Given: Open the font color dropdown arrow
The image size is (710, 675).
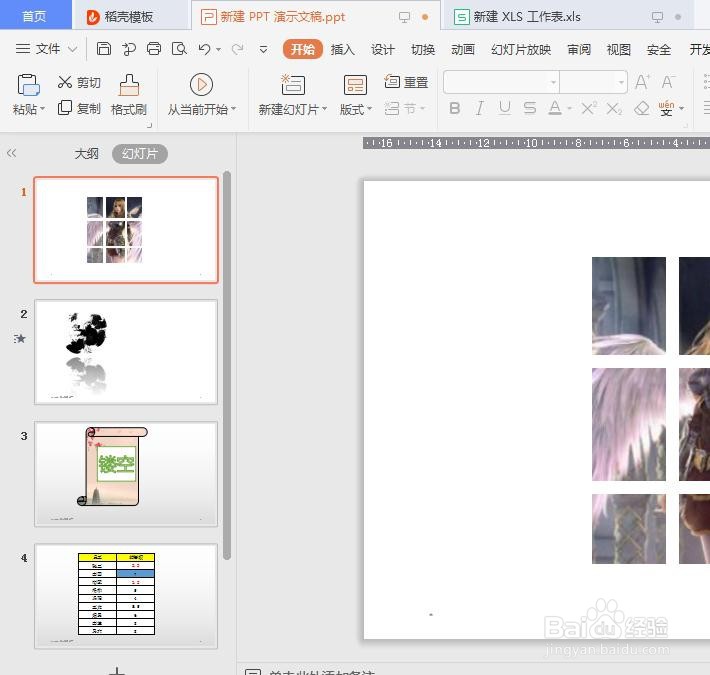Looking at the screenshot, I should (570, 109).
